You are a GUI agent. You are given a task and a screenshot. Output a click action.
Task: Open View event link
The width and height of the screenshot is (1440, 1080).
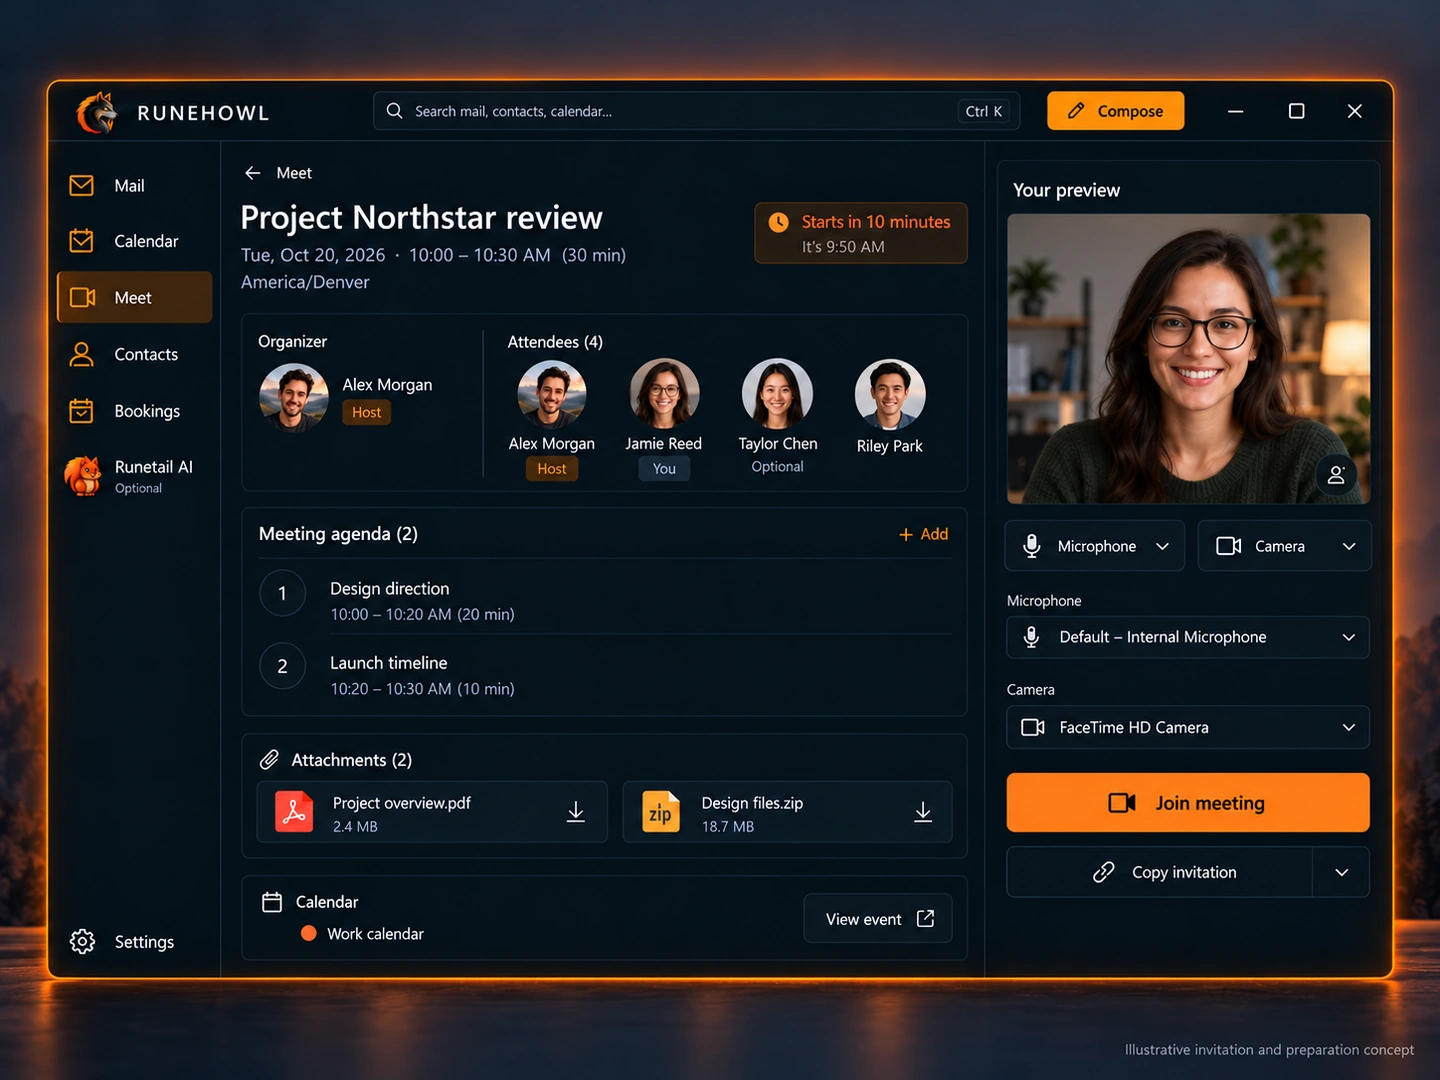[x=878, y=918]
